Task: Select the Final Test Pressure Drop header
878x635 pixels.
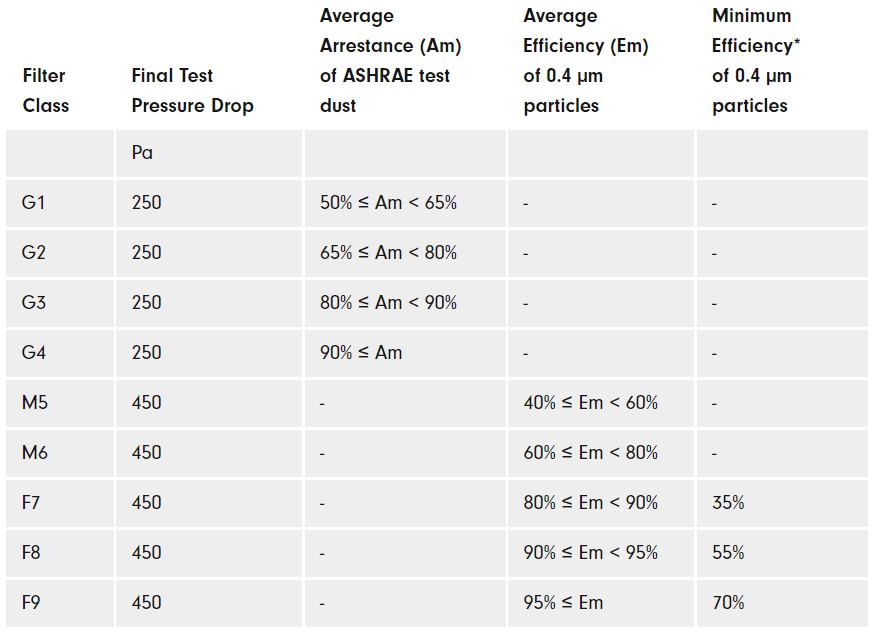Action: [192, 90]
